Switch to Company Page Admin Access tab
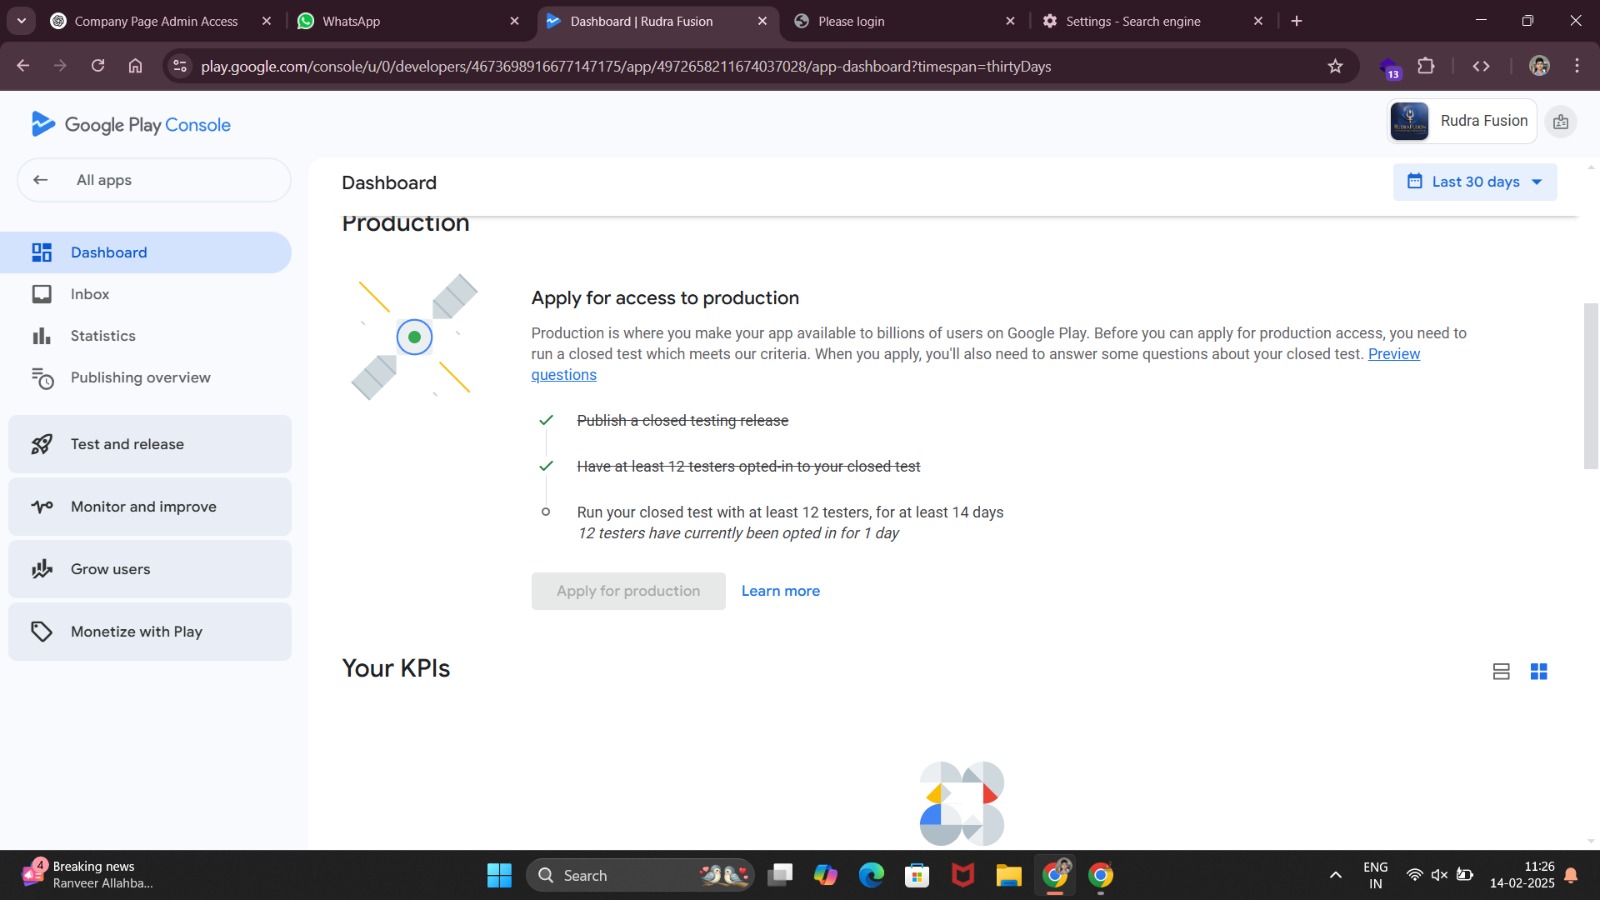 point(156,21)
